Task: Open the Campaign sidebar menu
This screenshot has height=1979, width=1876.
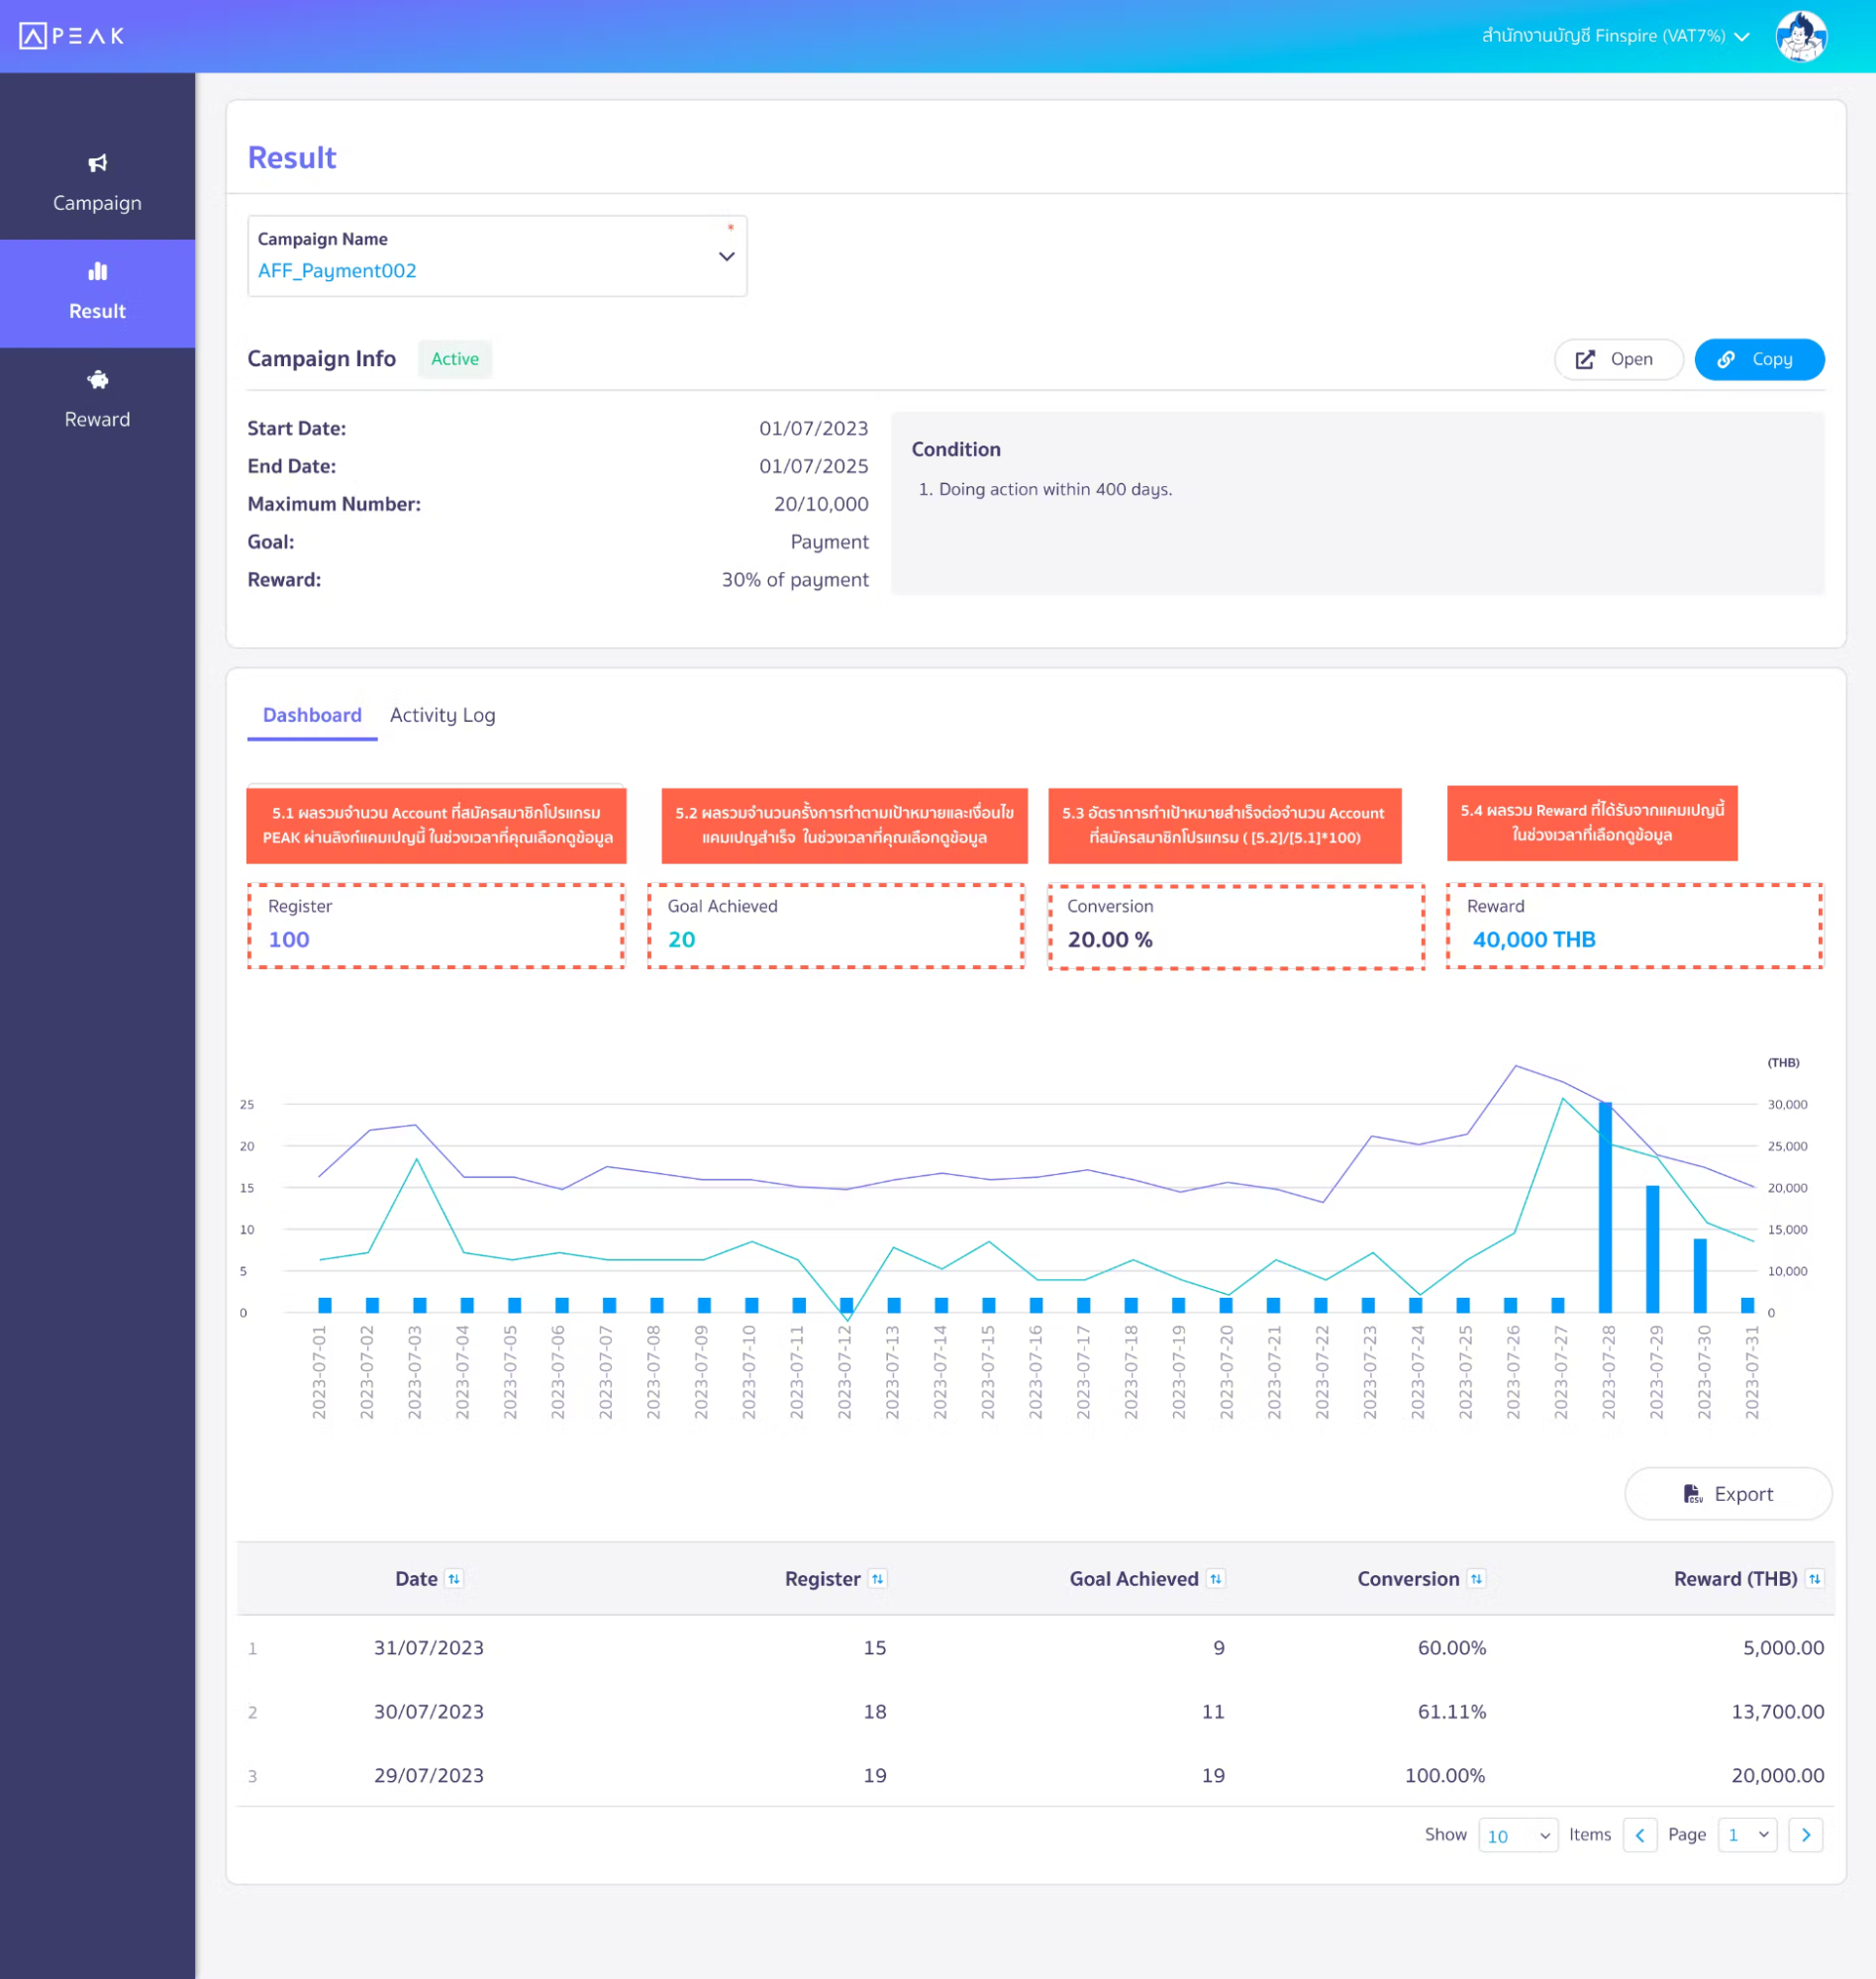Action: point(97,185)
